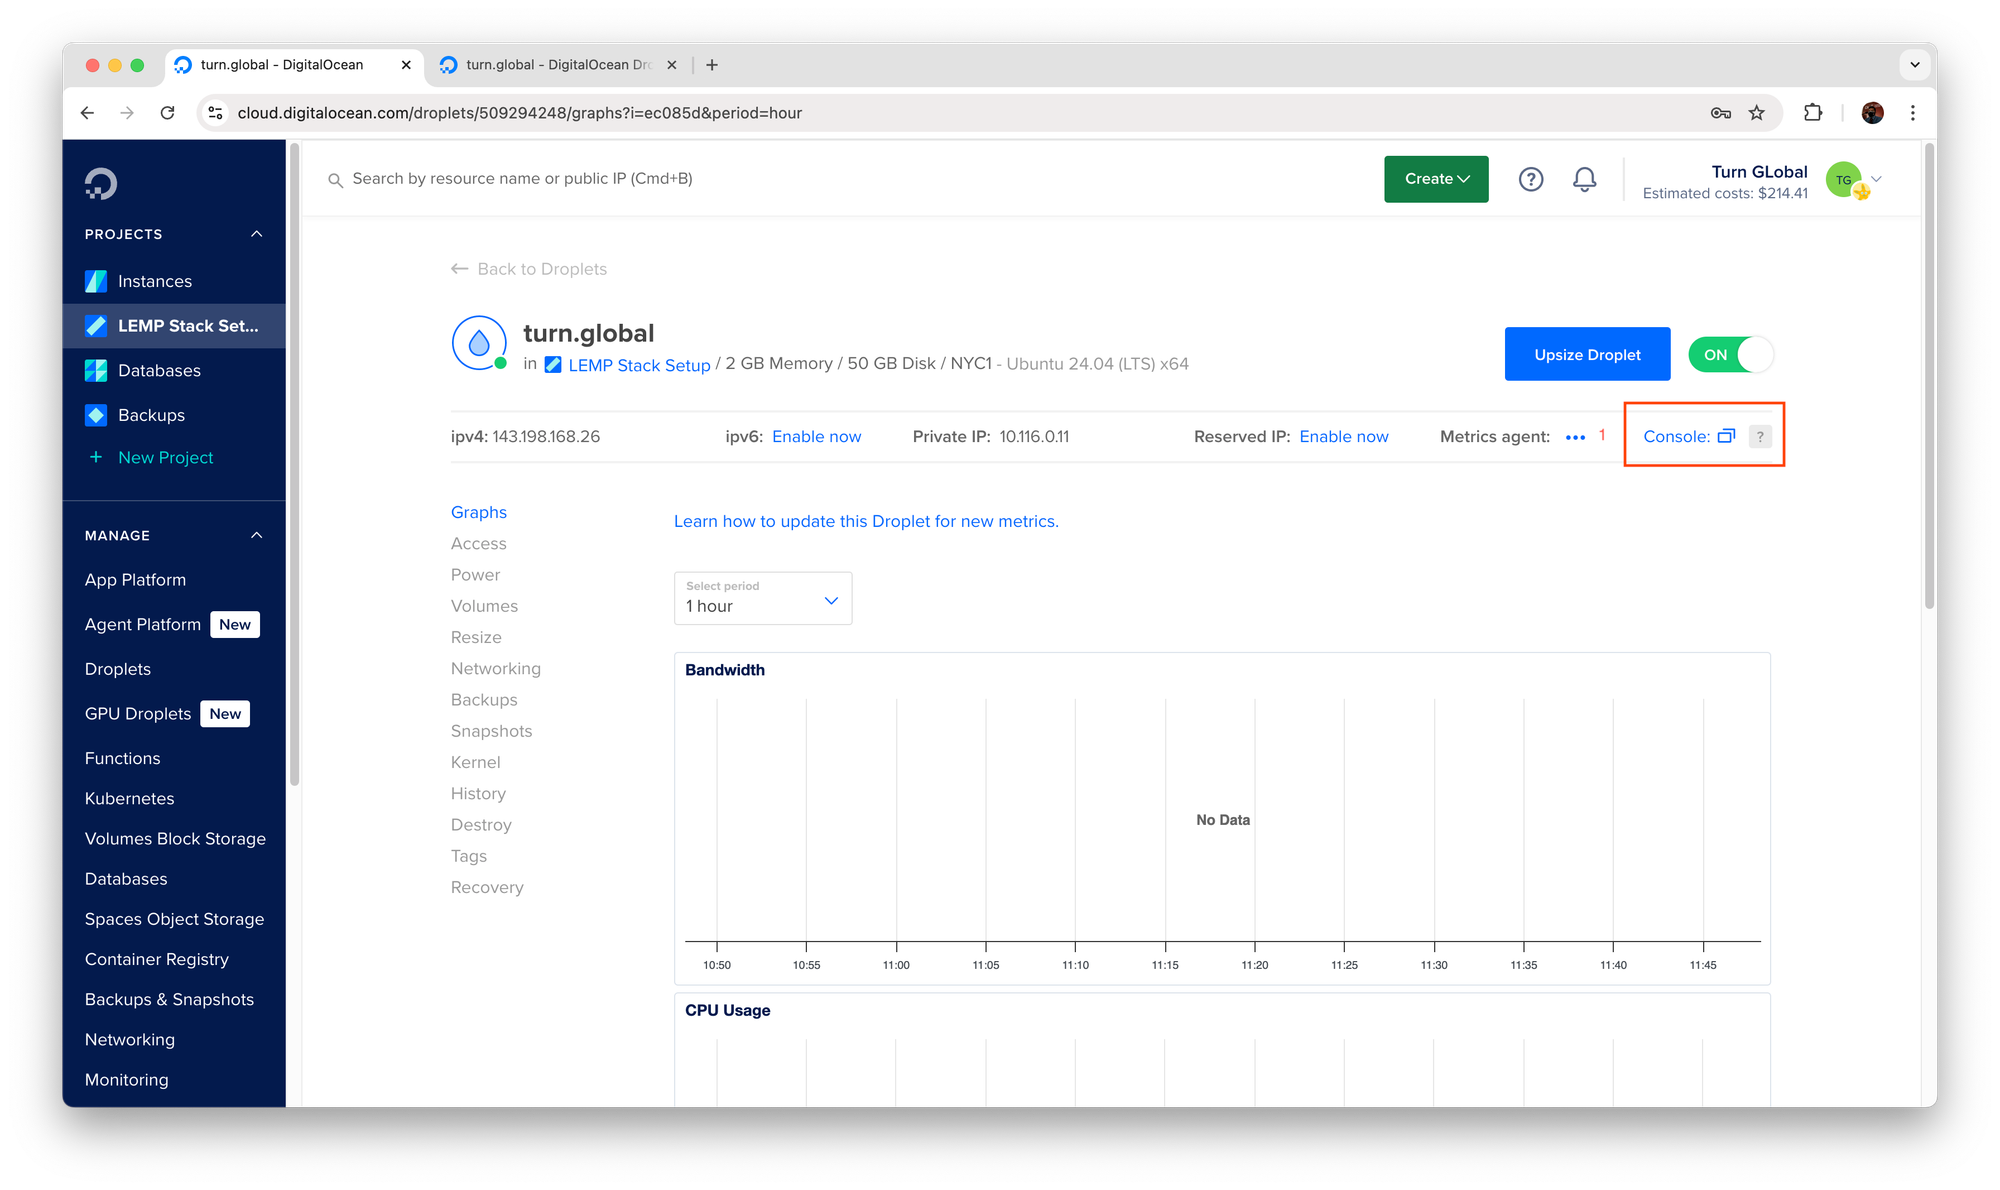This screenshot has height=1190, width=2000.
Task: Click the Metrics agent three-dots icon
Action: coord(1575,437)
